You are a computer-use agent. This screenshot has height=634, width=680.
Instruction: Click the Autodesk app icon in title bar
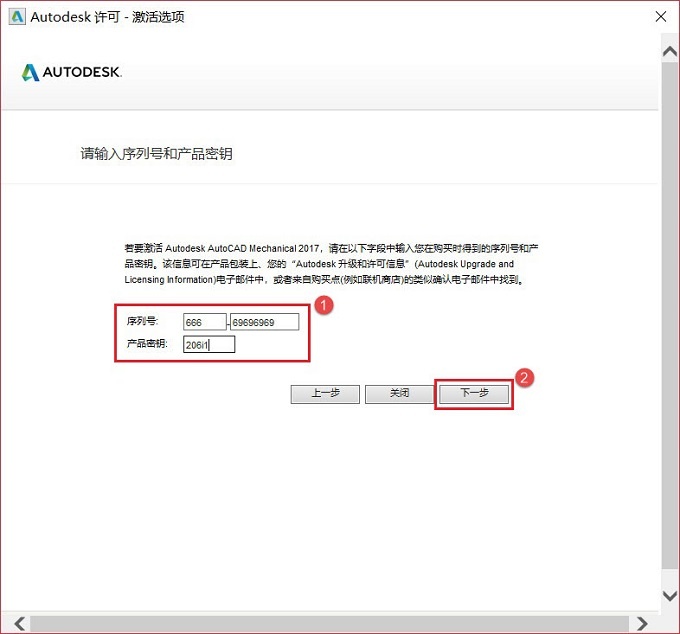[17, 17]
